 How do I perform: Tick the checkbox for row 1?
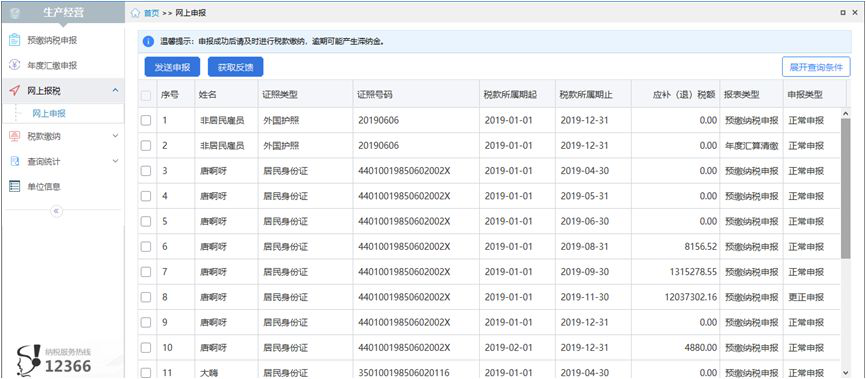point(146,120)
